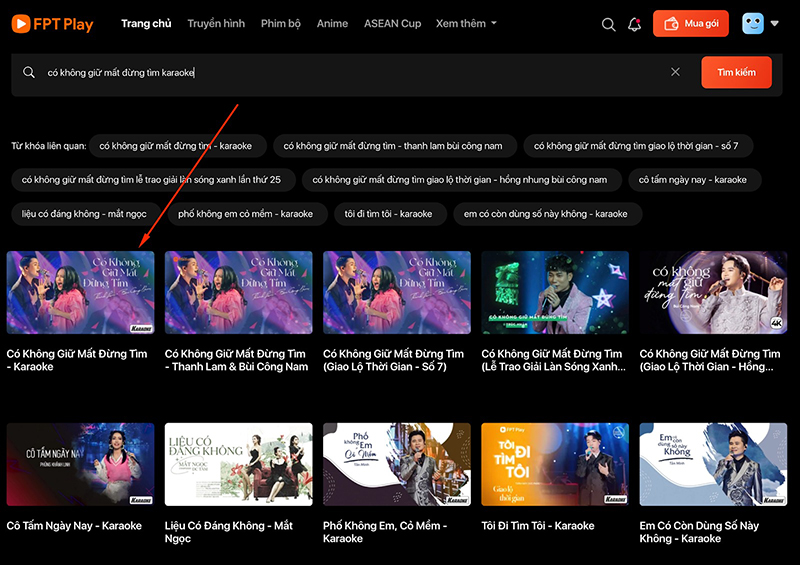800x565 pixels.
Task: Open first 'Có Không Giữ Mất Đừng Tìm' karaoke thumbnail
Action: point(80,292)
